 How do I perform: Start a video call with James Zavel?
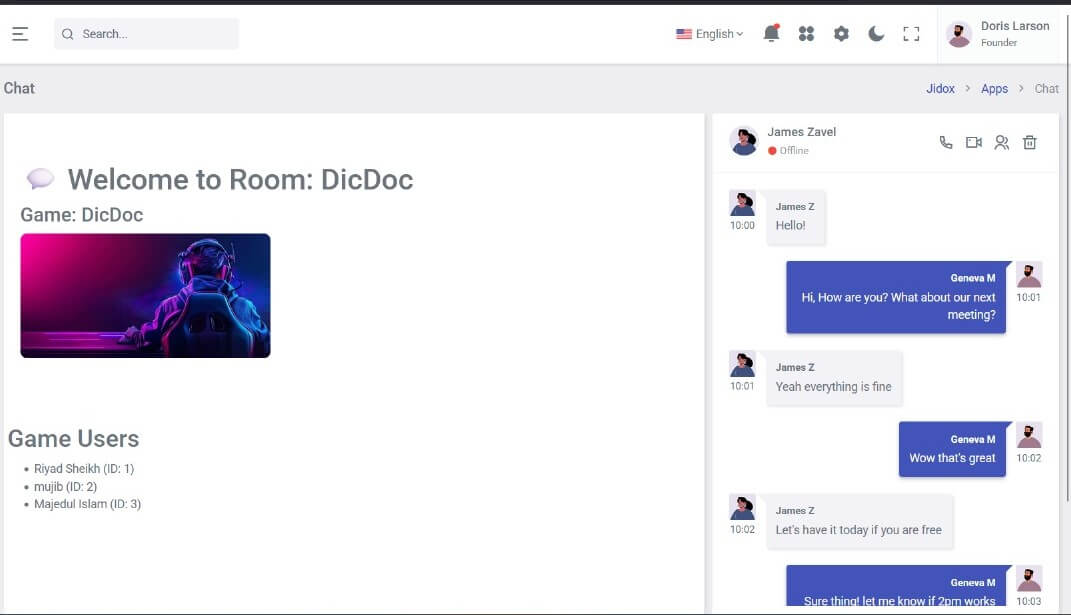pyautogui.click(x=973, y=143)
